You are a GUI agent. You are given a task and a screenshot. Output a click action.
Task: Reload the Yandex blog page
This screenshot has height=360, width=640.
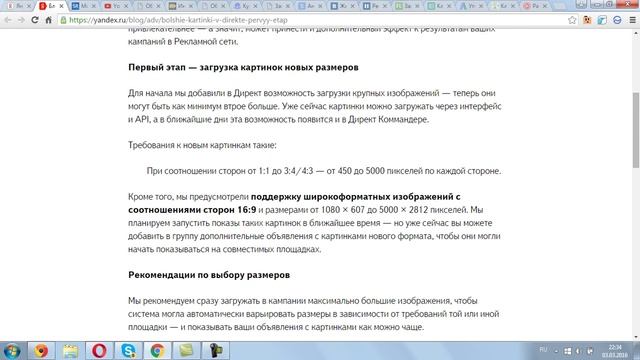35,20
